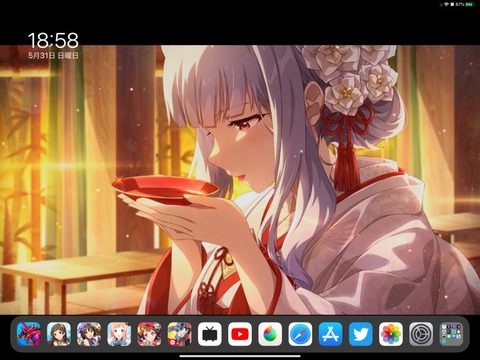Launch the MediBang Paint colorful blob icon
Viewport: 480px width, 360px height.
pos(270,334)
